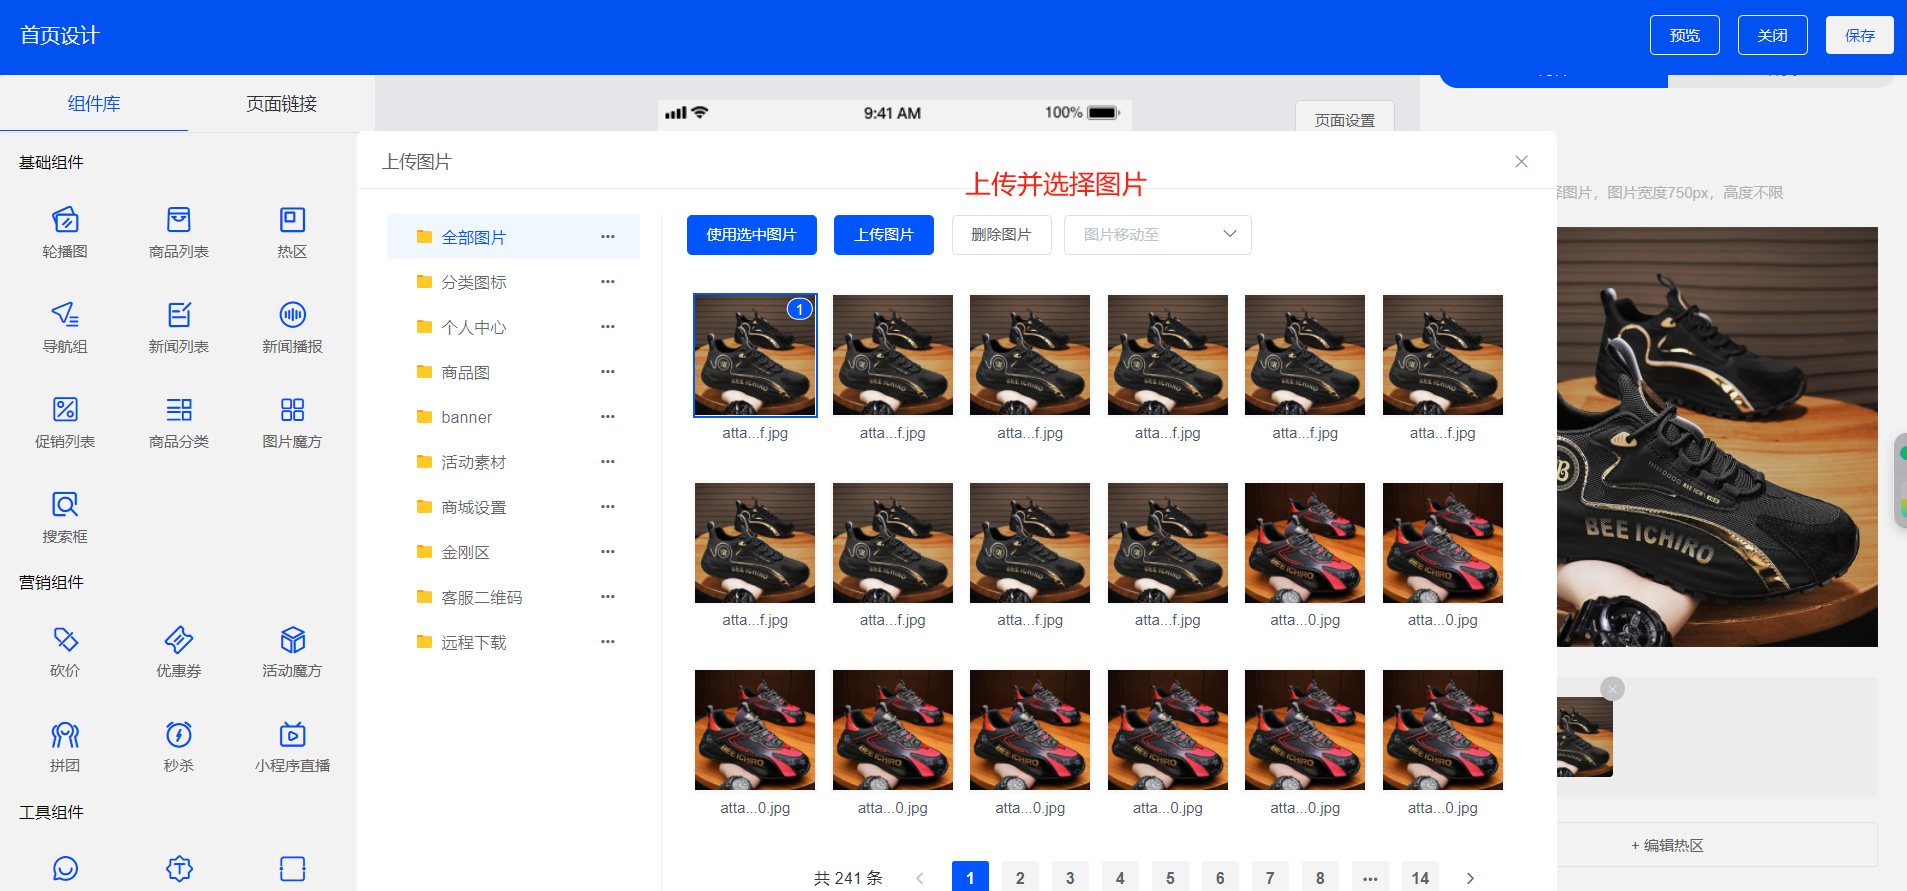The image size is (1907, 891).
Task: Open the 图片移动至 dropdown
Action: 1158,235
